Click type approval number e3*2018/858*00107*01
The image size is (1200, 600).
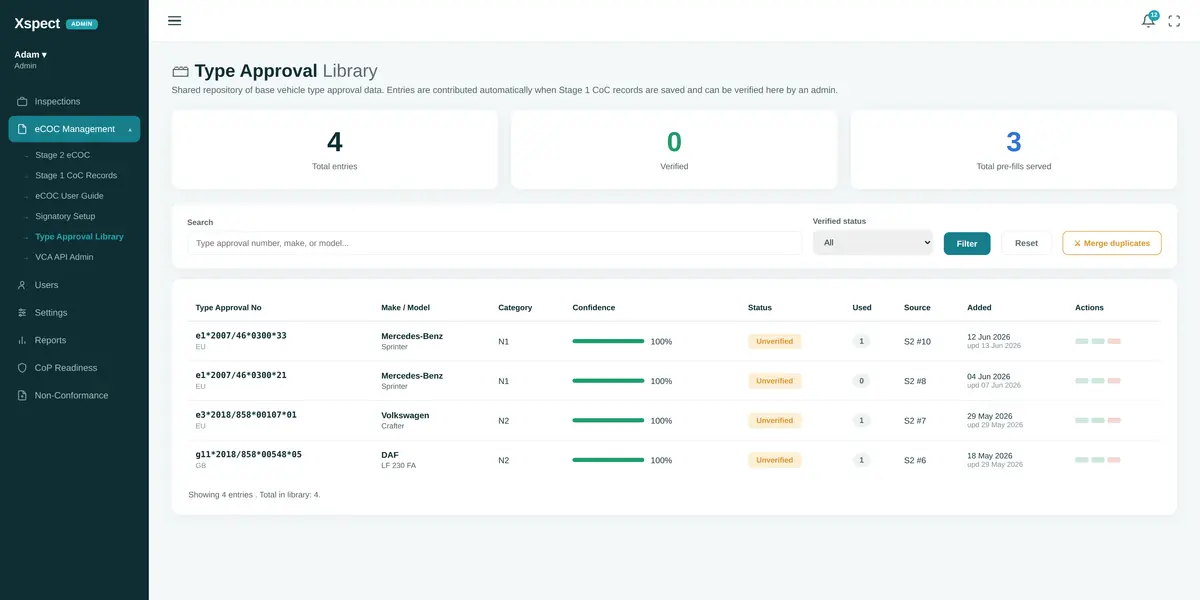[x=246, y=415]
